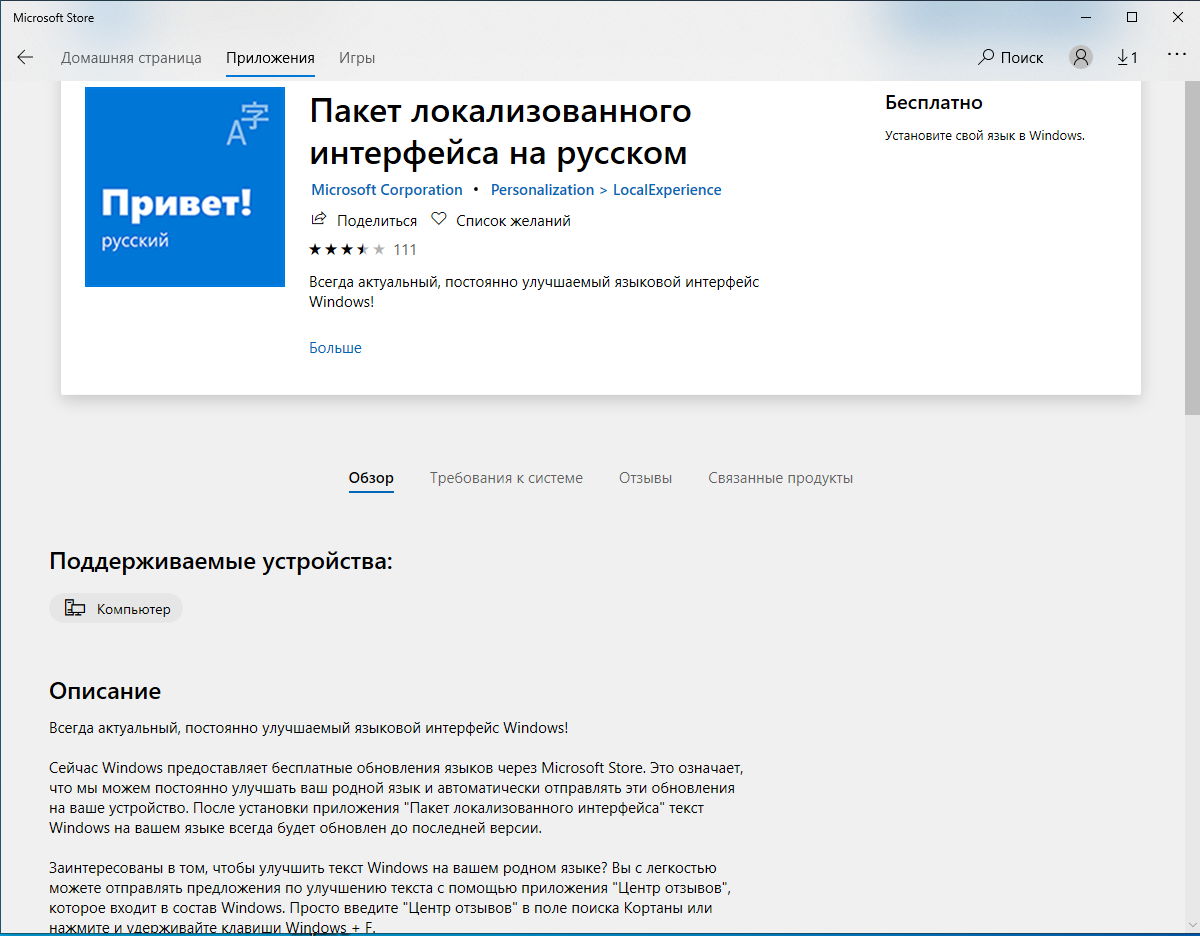Add to Список желаний wishlist
Image resolution: width=1200 pixels, height=936 pixels.
point(501,220)
